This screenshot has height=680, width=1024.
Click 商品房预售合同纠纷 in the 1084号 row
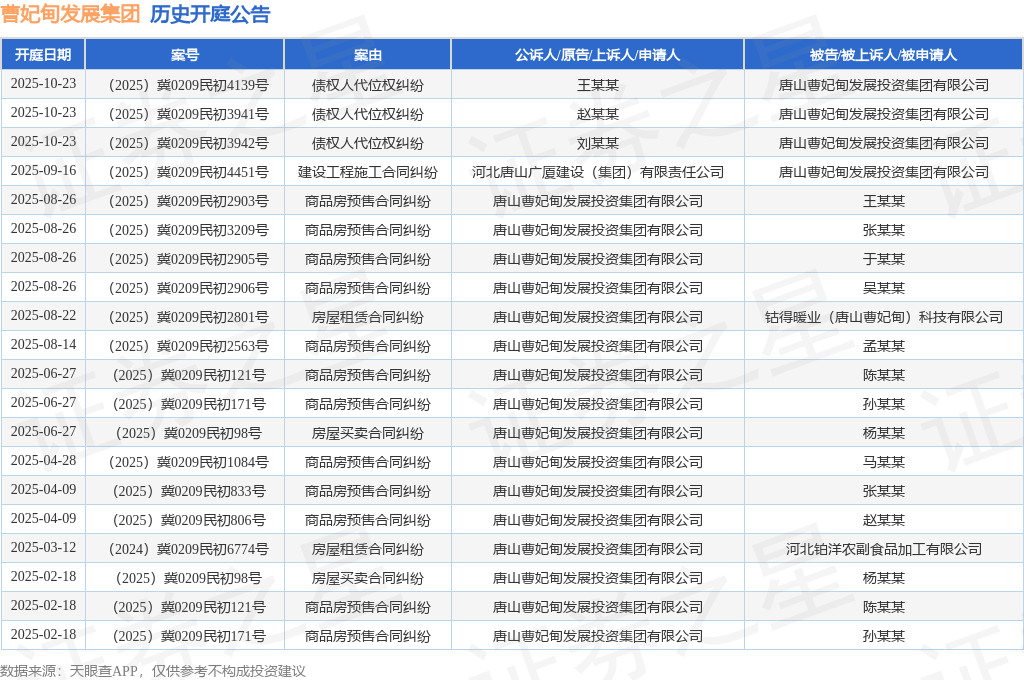(368, 462)
